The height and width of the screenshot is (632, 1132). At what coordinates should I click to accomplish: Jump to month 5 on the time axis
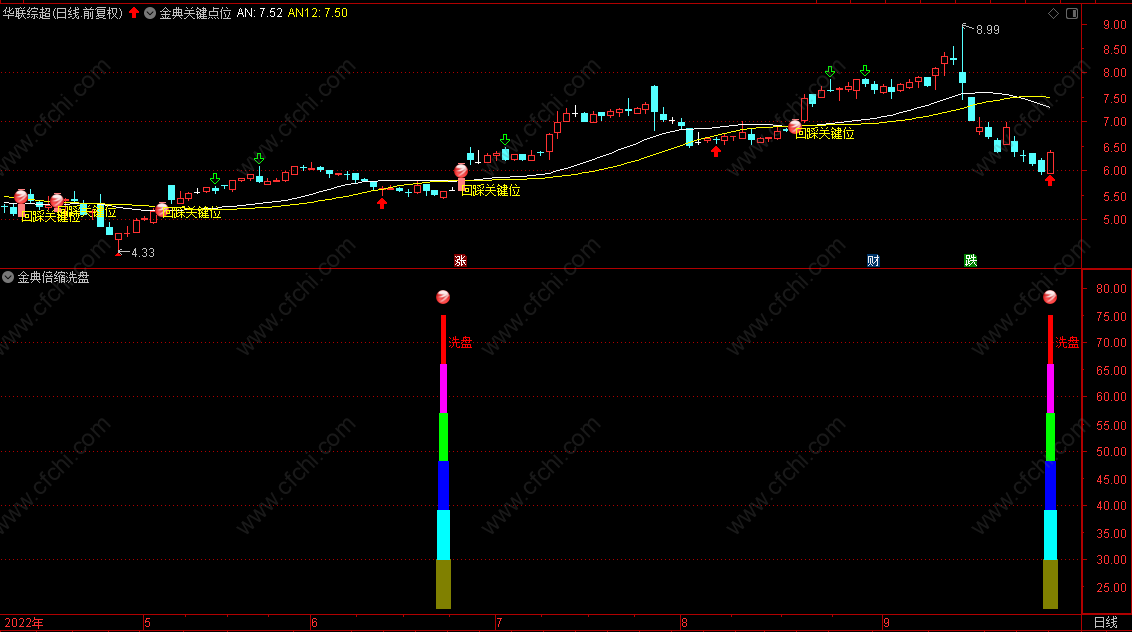[147, 623]
